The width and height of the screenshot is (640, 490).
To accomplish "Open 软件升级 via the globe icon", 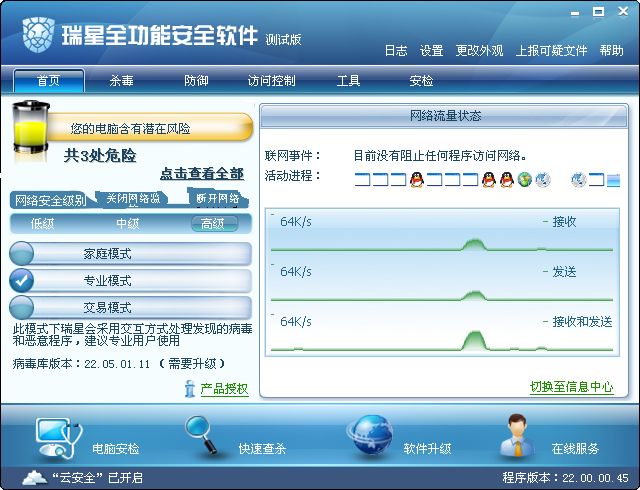I will pos(370,435).
